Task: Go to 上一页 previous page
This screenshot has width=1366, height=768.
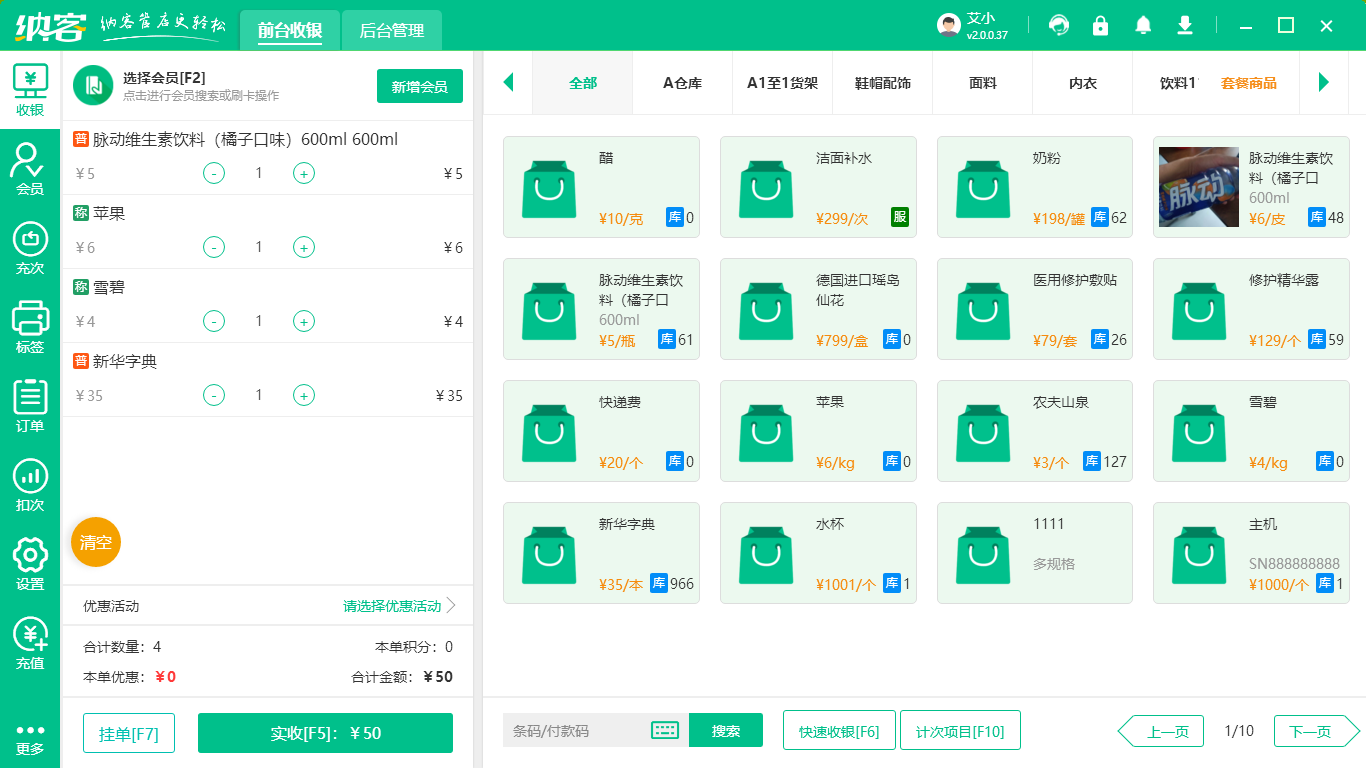Action: (x=1161, y=731)
